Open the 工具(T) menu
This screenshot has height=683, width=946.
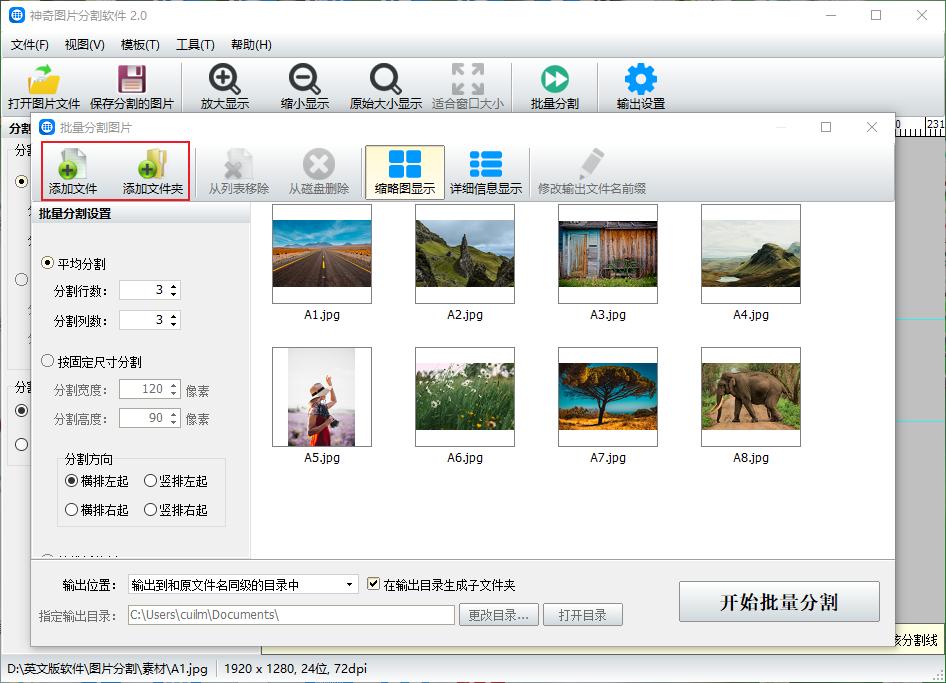[x=197, y=44]
